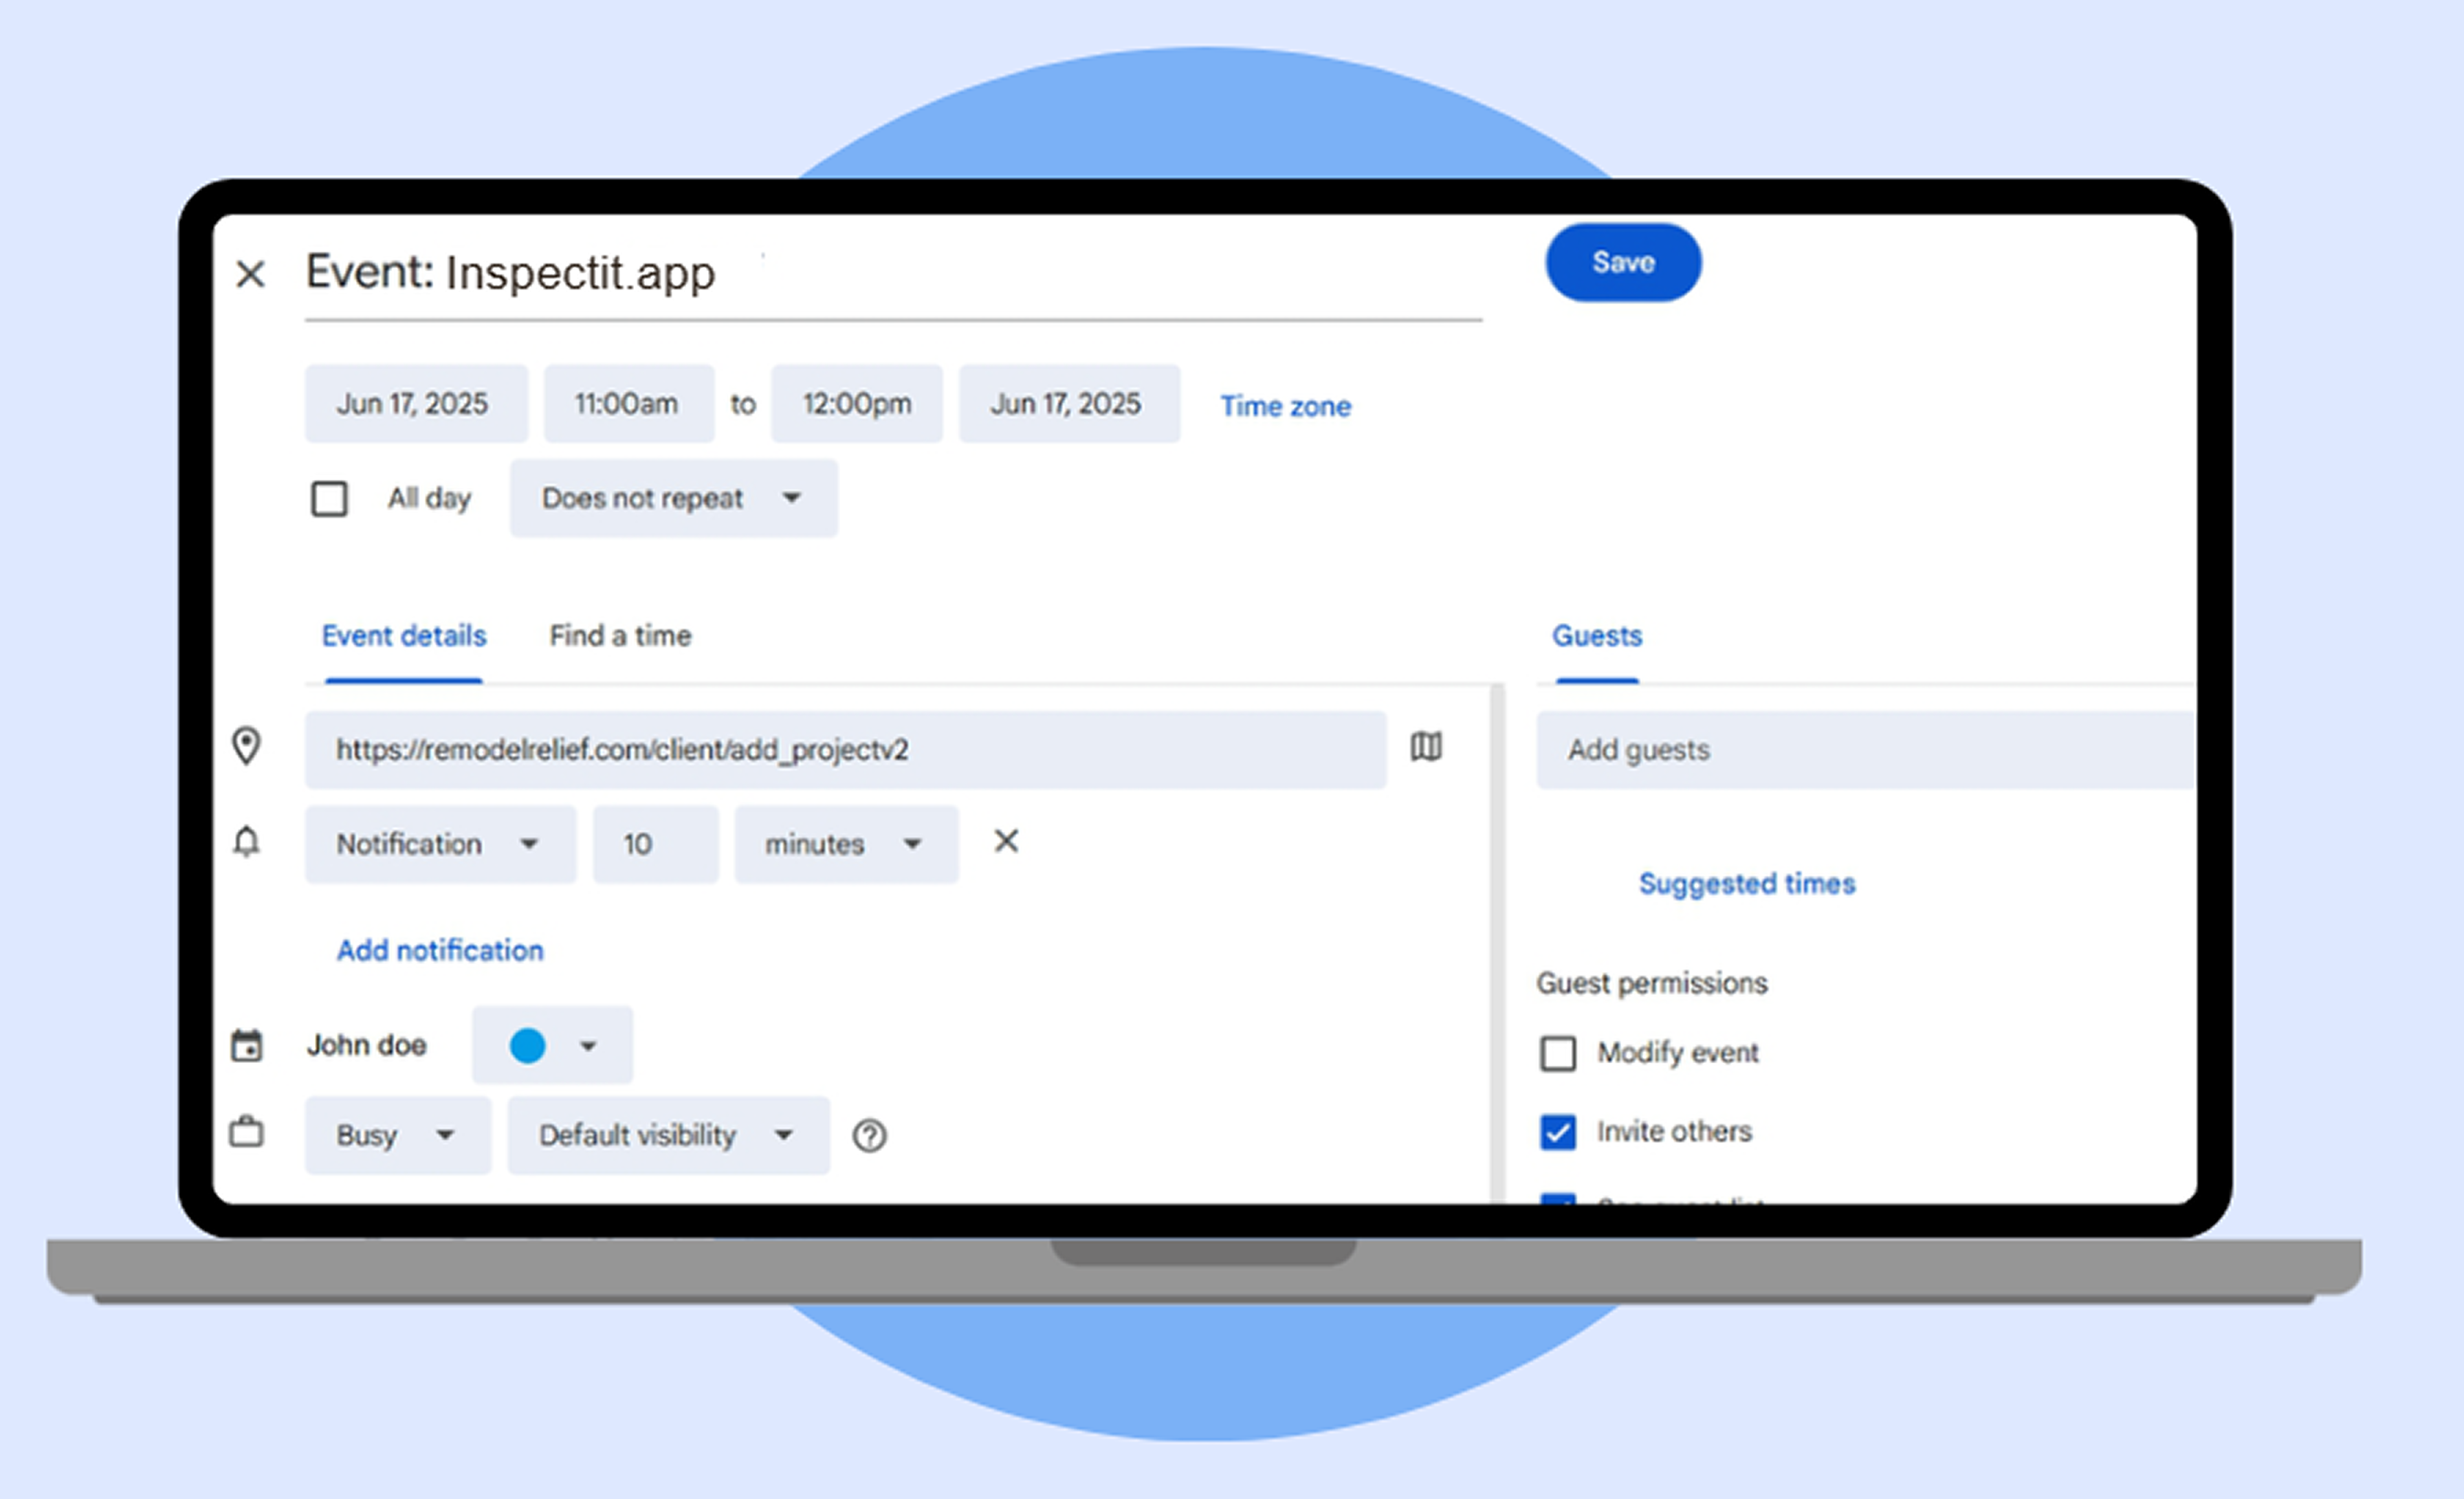Select the Guests tab

pyautogui.click(x=1596, y=636)
